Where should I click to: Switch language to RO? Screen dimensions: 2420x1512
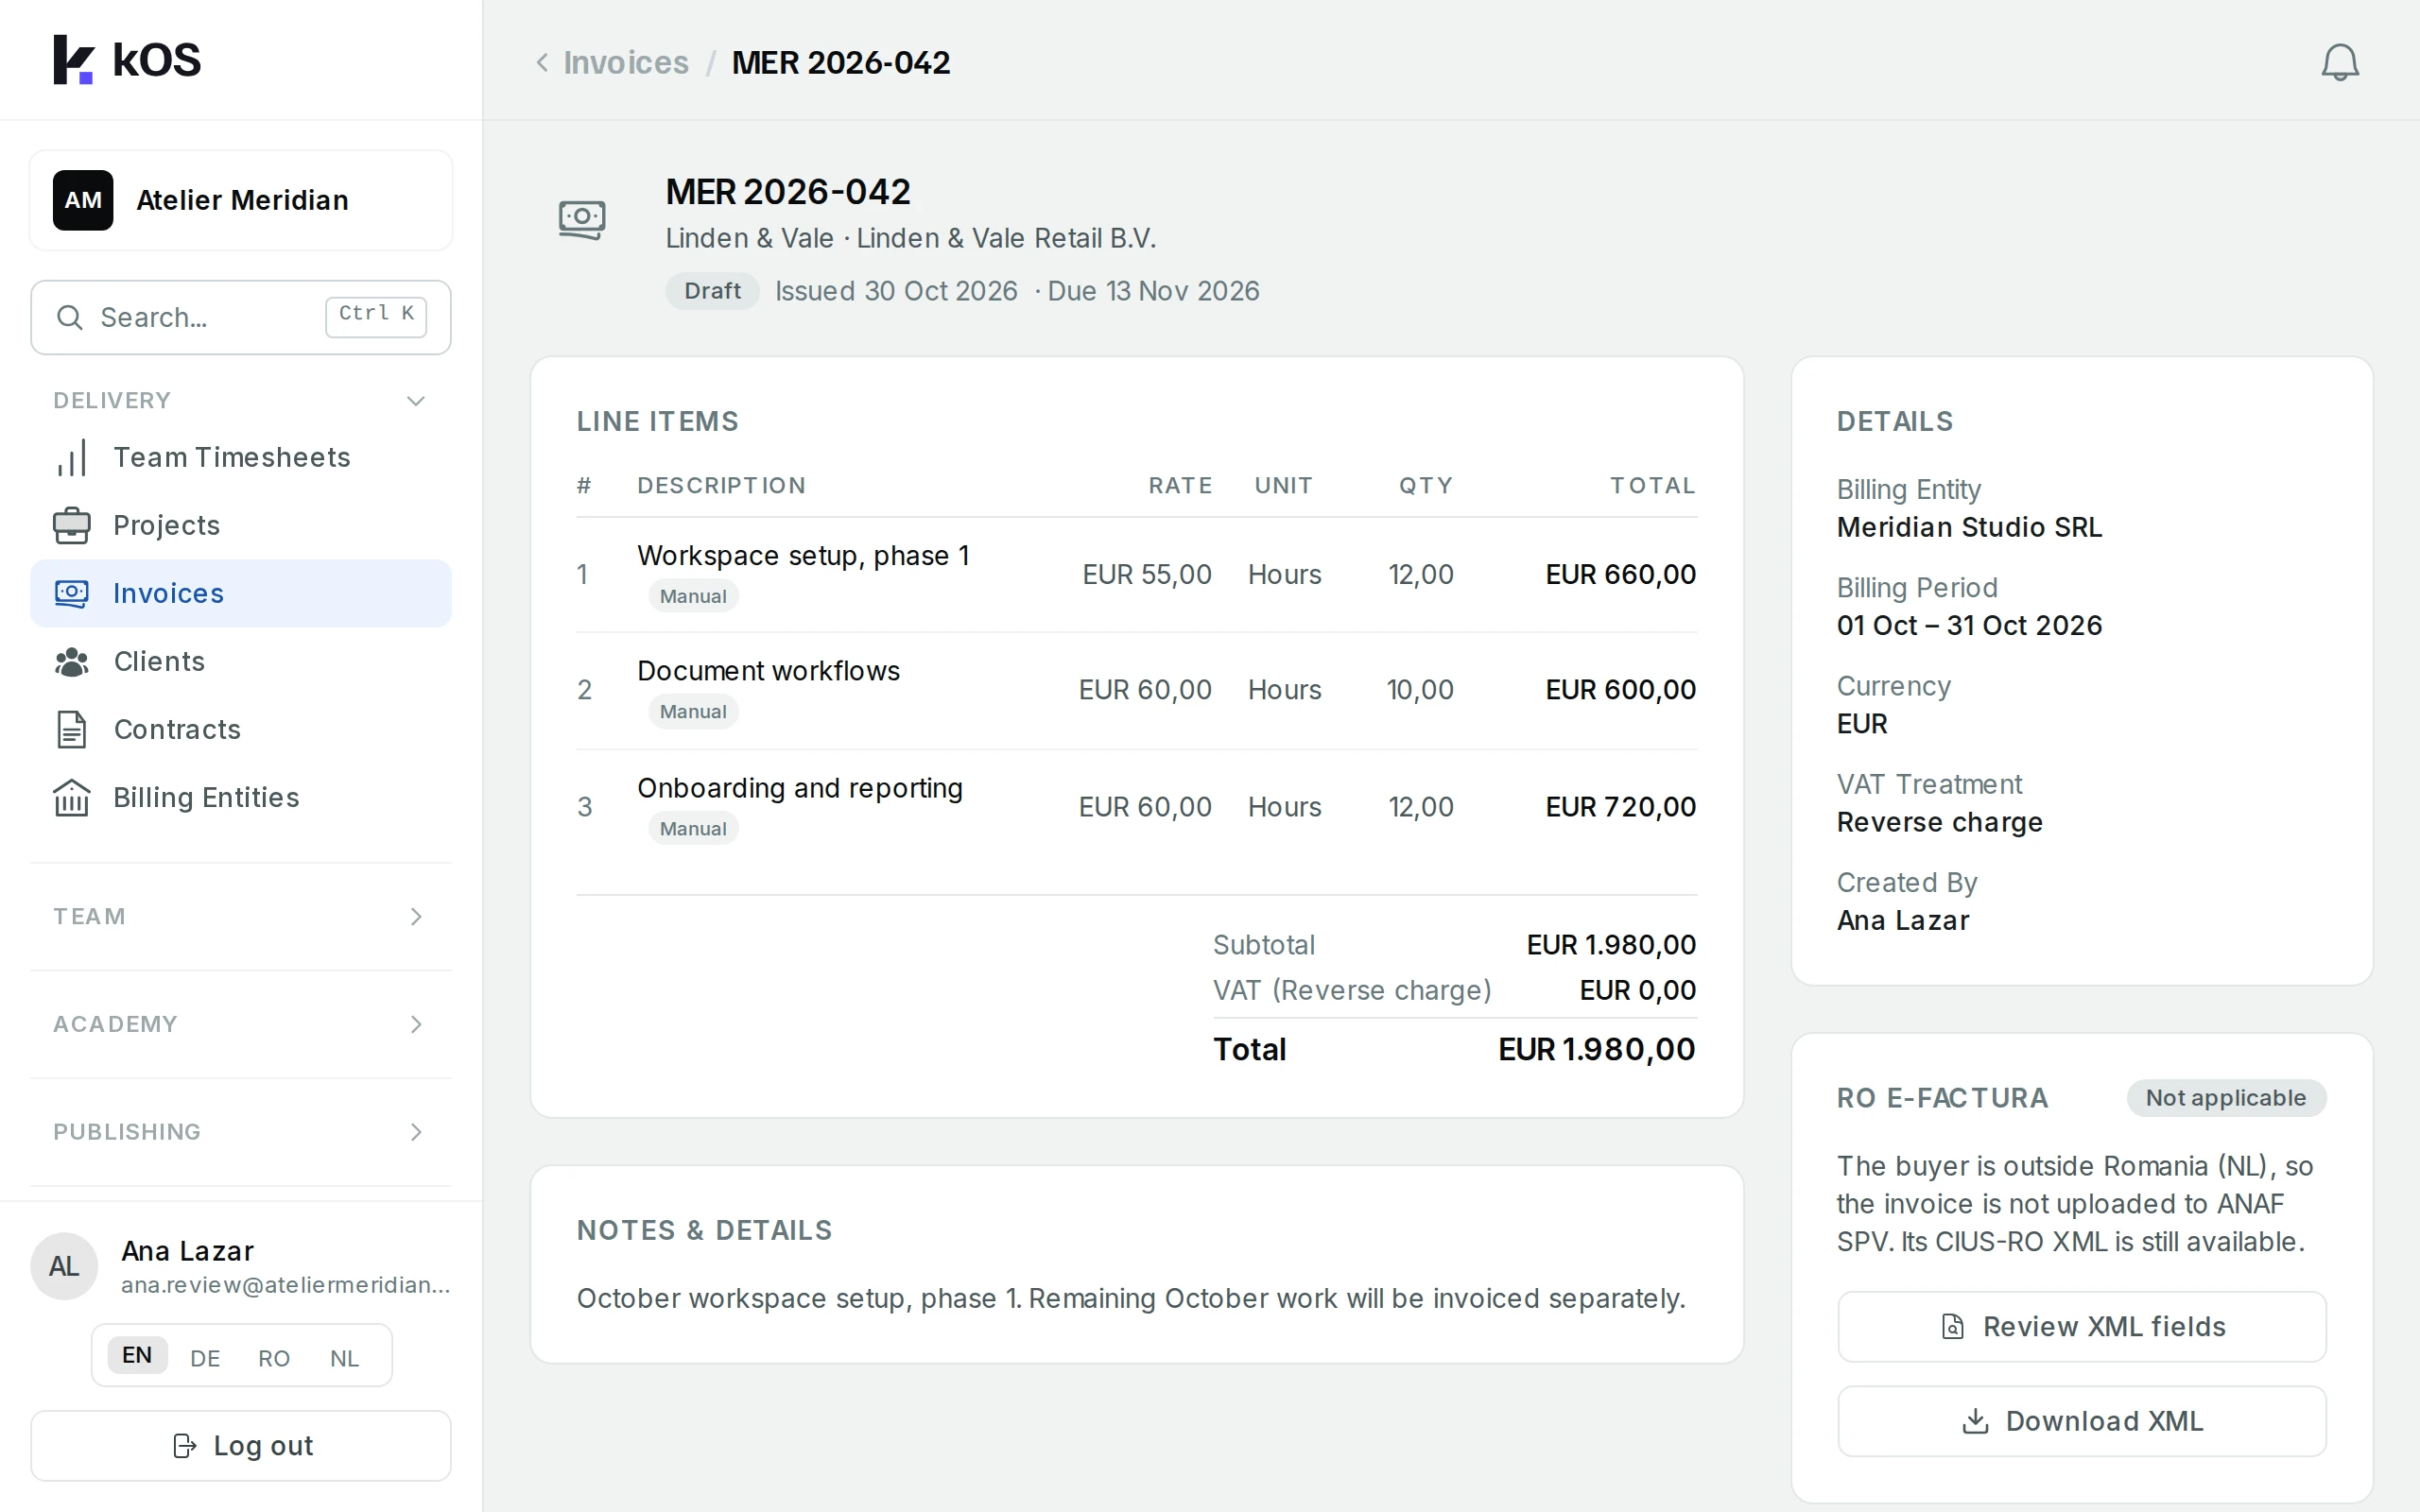coord(274,1358)
